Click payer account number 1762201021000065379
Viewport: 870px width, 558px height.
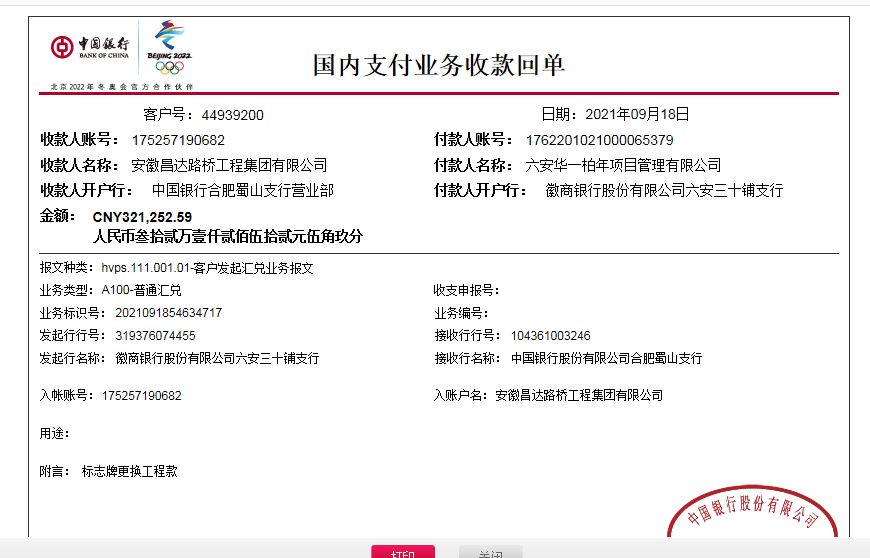pyautogui.click(x=599, y=140)
